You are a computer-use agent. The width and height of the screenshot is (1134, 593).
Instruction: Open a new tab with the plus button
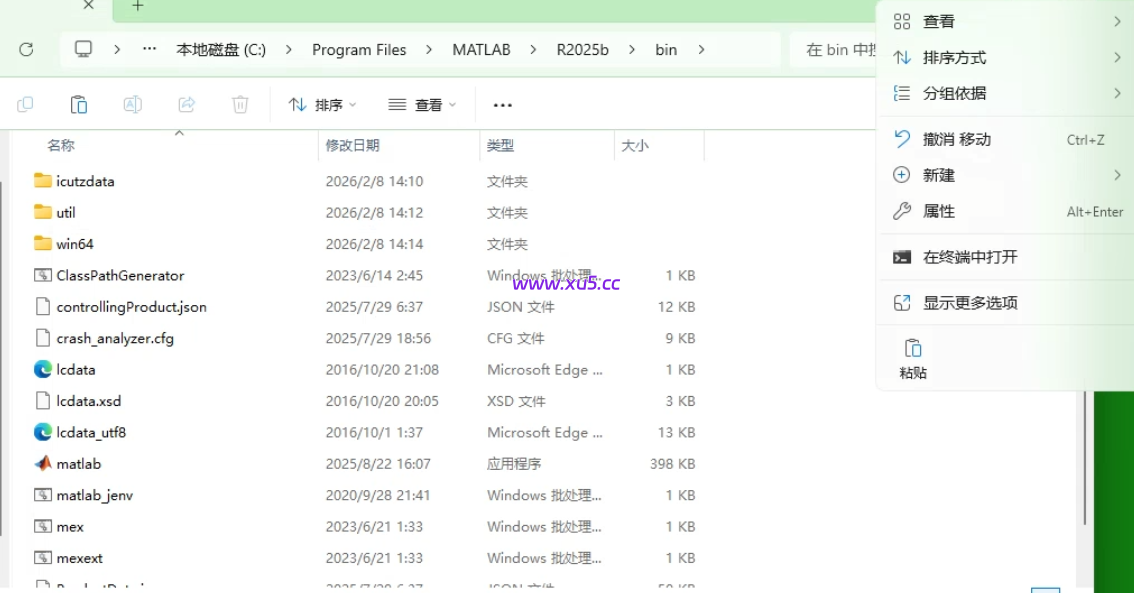pyautogui.click(x=137, y=7)
